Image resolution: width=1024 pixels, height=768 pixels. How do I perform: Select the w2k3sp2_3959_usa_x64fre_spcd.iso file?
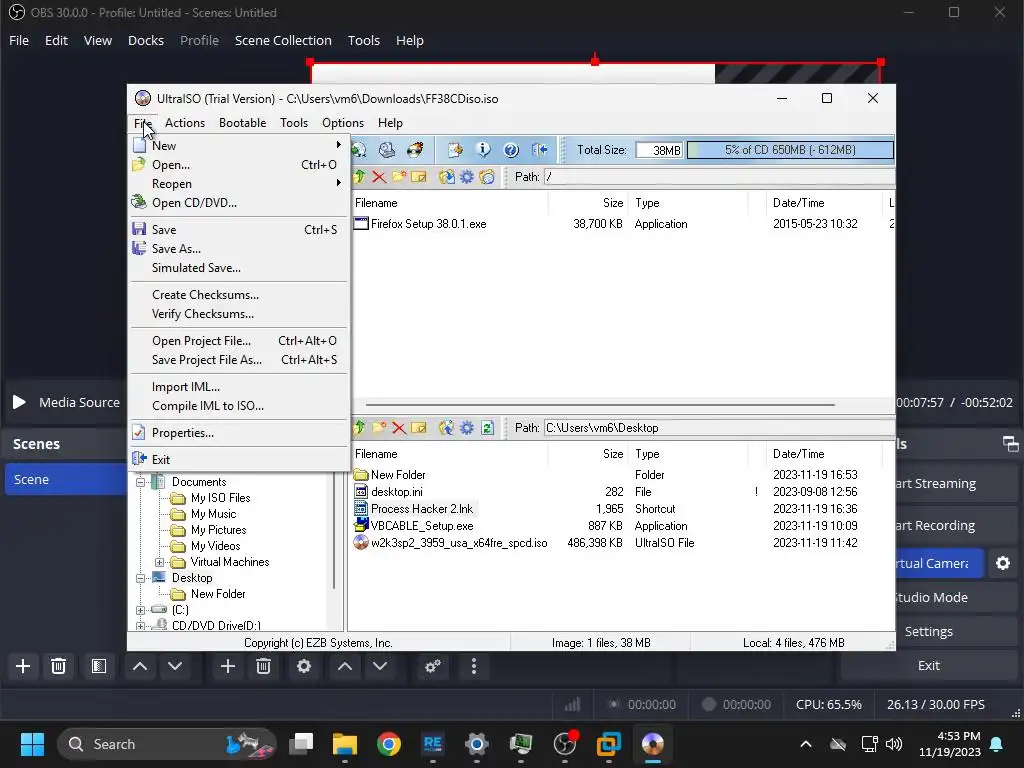tap(458, 543)
